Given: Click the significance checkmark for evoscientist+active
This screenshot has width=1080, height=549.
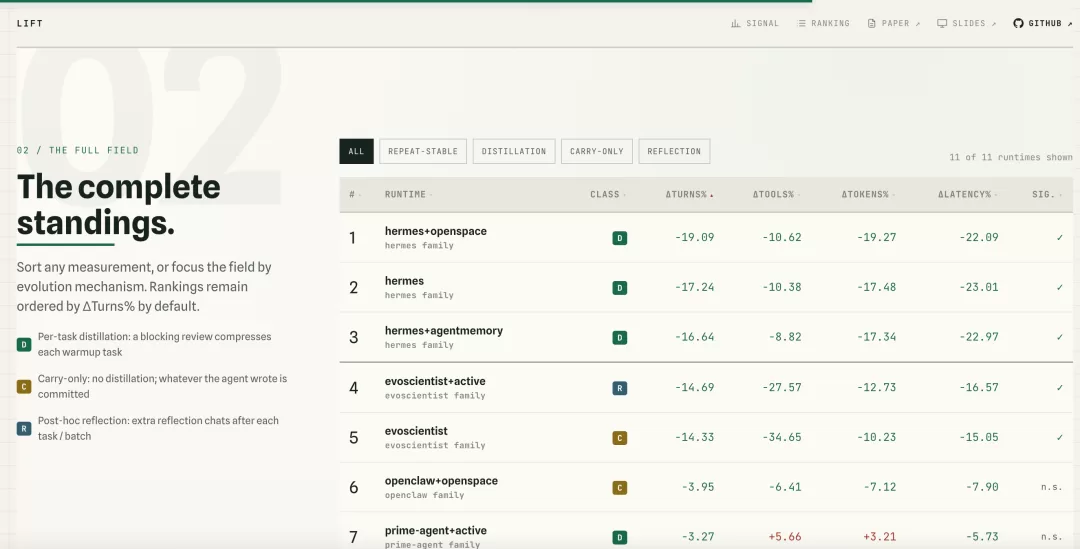Looking at the screenshot, I should pyautogui.click(x=1059, y=387).
